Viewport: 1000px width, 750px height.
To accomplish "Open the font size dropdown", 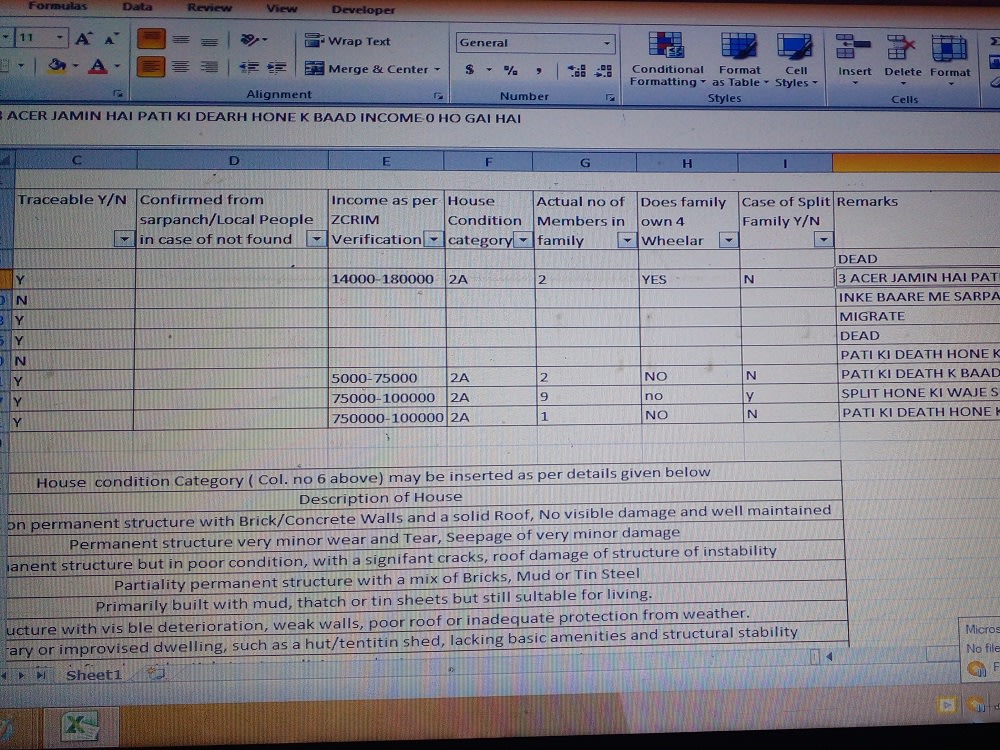I will point(59,37).
